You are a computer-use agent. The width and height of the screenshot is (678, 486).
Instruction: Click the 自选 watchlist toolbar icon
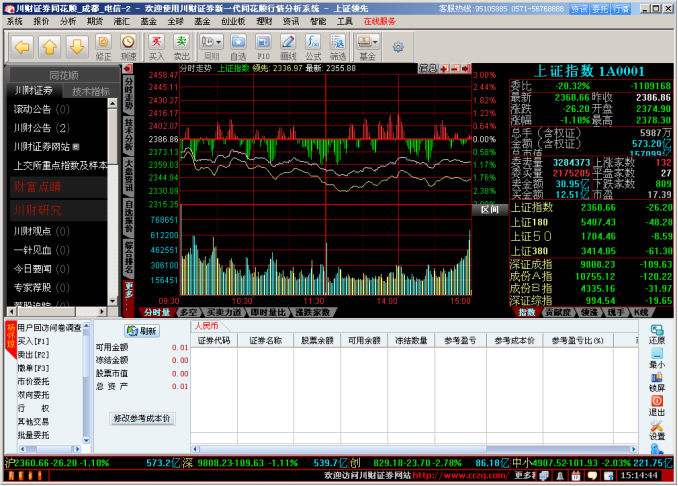click(238, 45)
